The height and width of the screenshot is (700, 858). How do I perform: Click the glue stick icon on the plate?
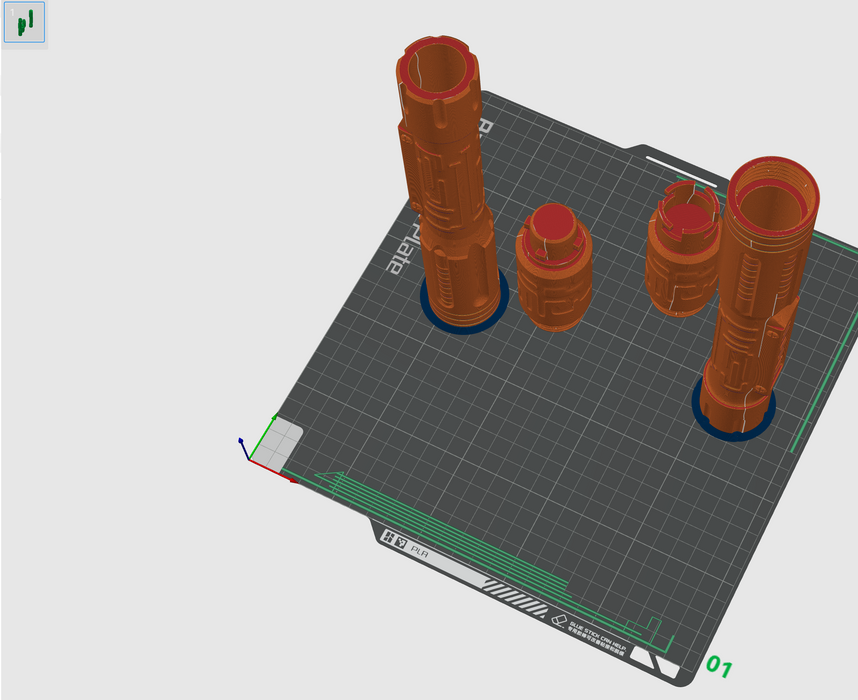pyautogui.click(x=560, y=620)
